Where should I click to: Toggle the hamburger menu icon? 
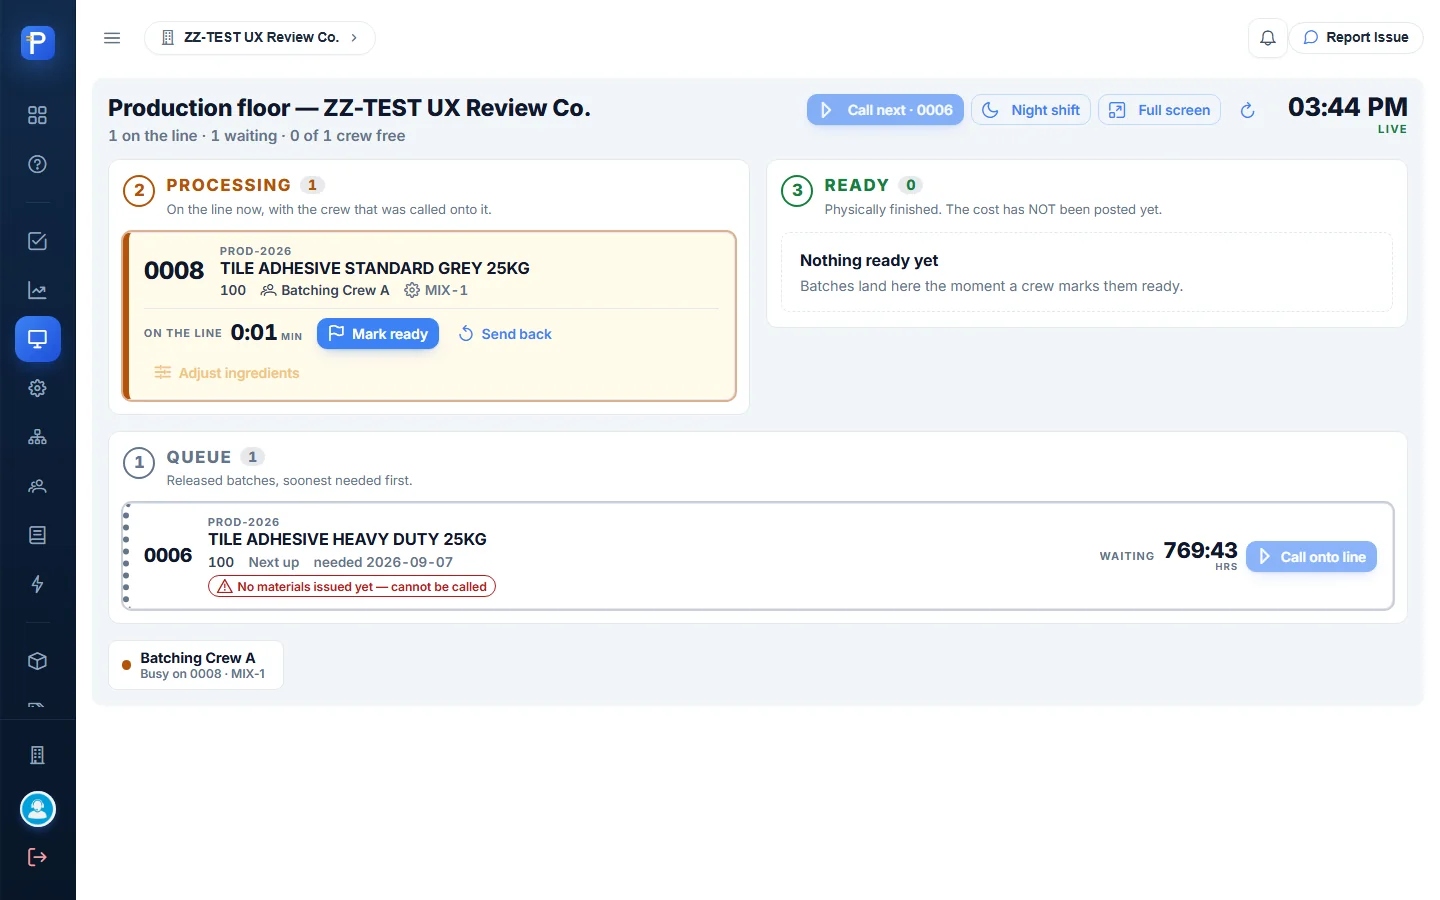click(x=112, y=38)
